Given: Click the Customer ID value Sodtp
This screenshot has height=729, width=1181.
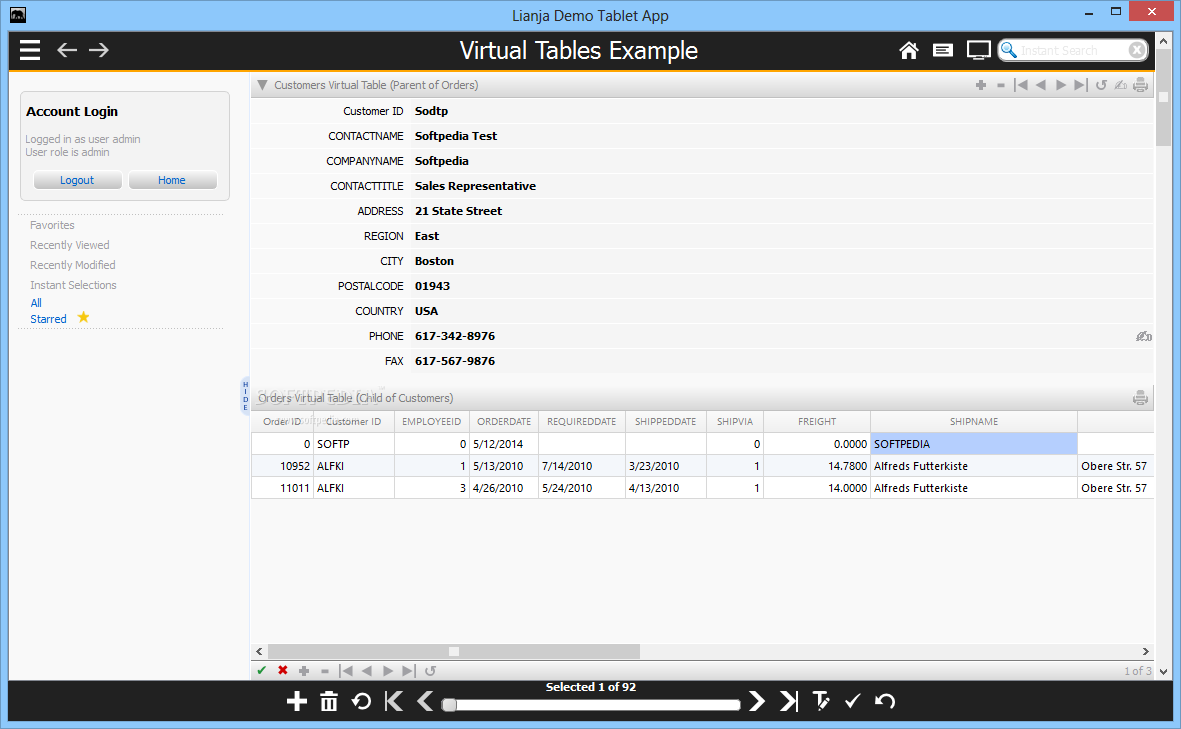Looking at the screenshot, I should coord(432,111).
